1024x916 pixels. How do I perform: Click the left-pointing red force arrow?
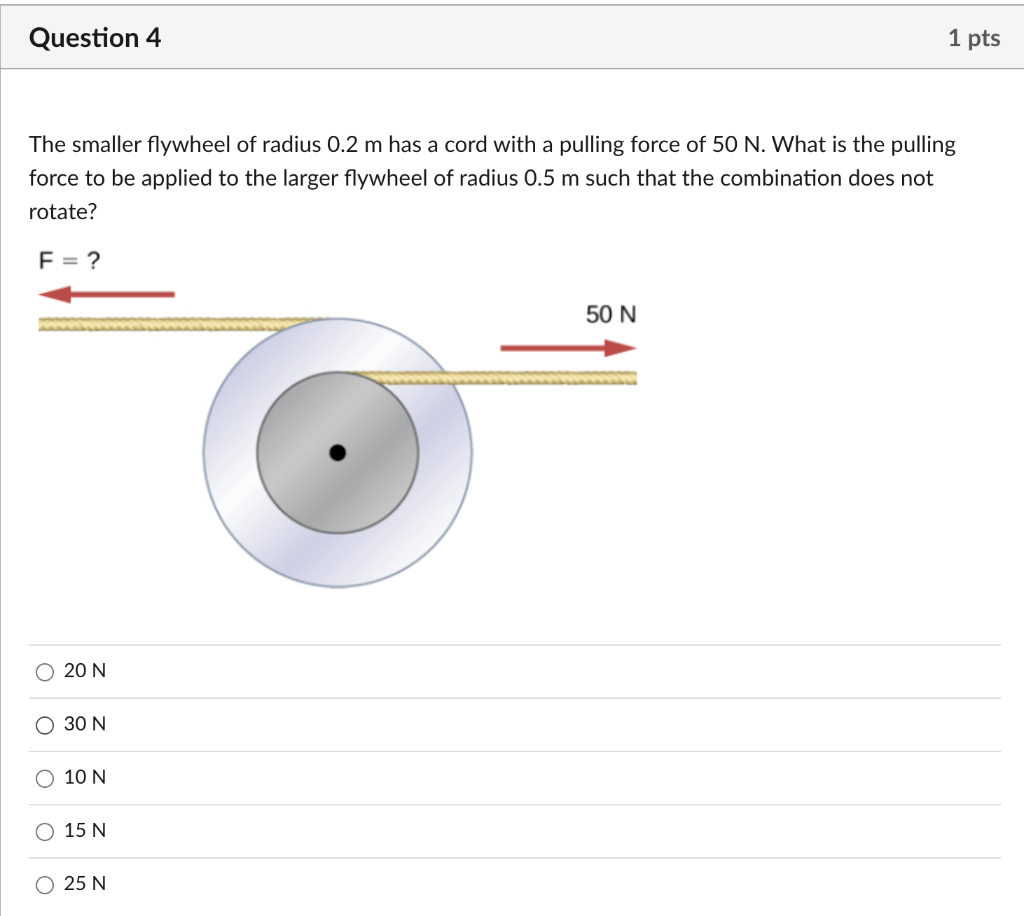[x=105, y=293]
